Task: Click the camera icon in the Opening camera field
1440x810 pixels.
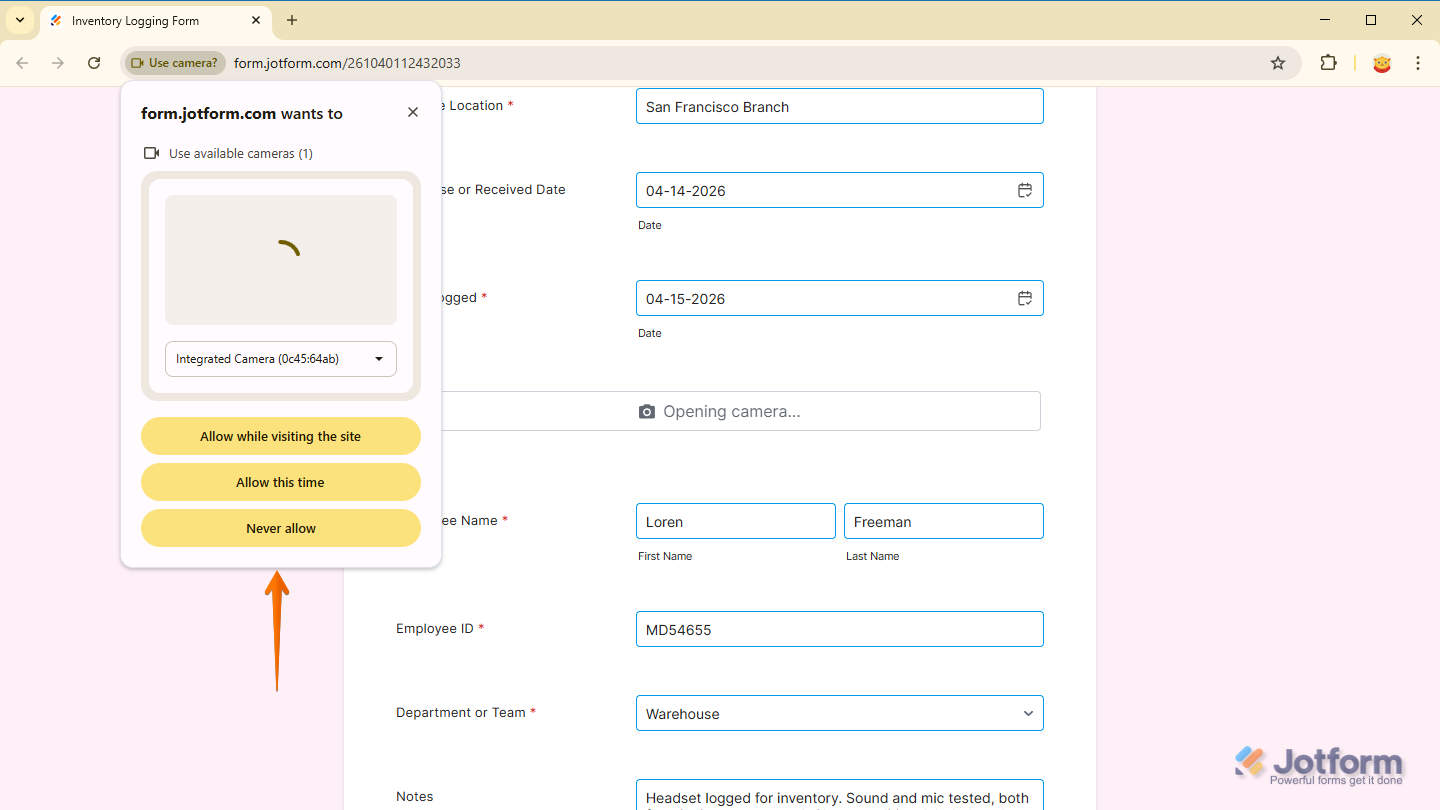Action: click(646, 411)
